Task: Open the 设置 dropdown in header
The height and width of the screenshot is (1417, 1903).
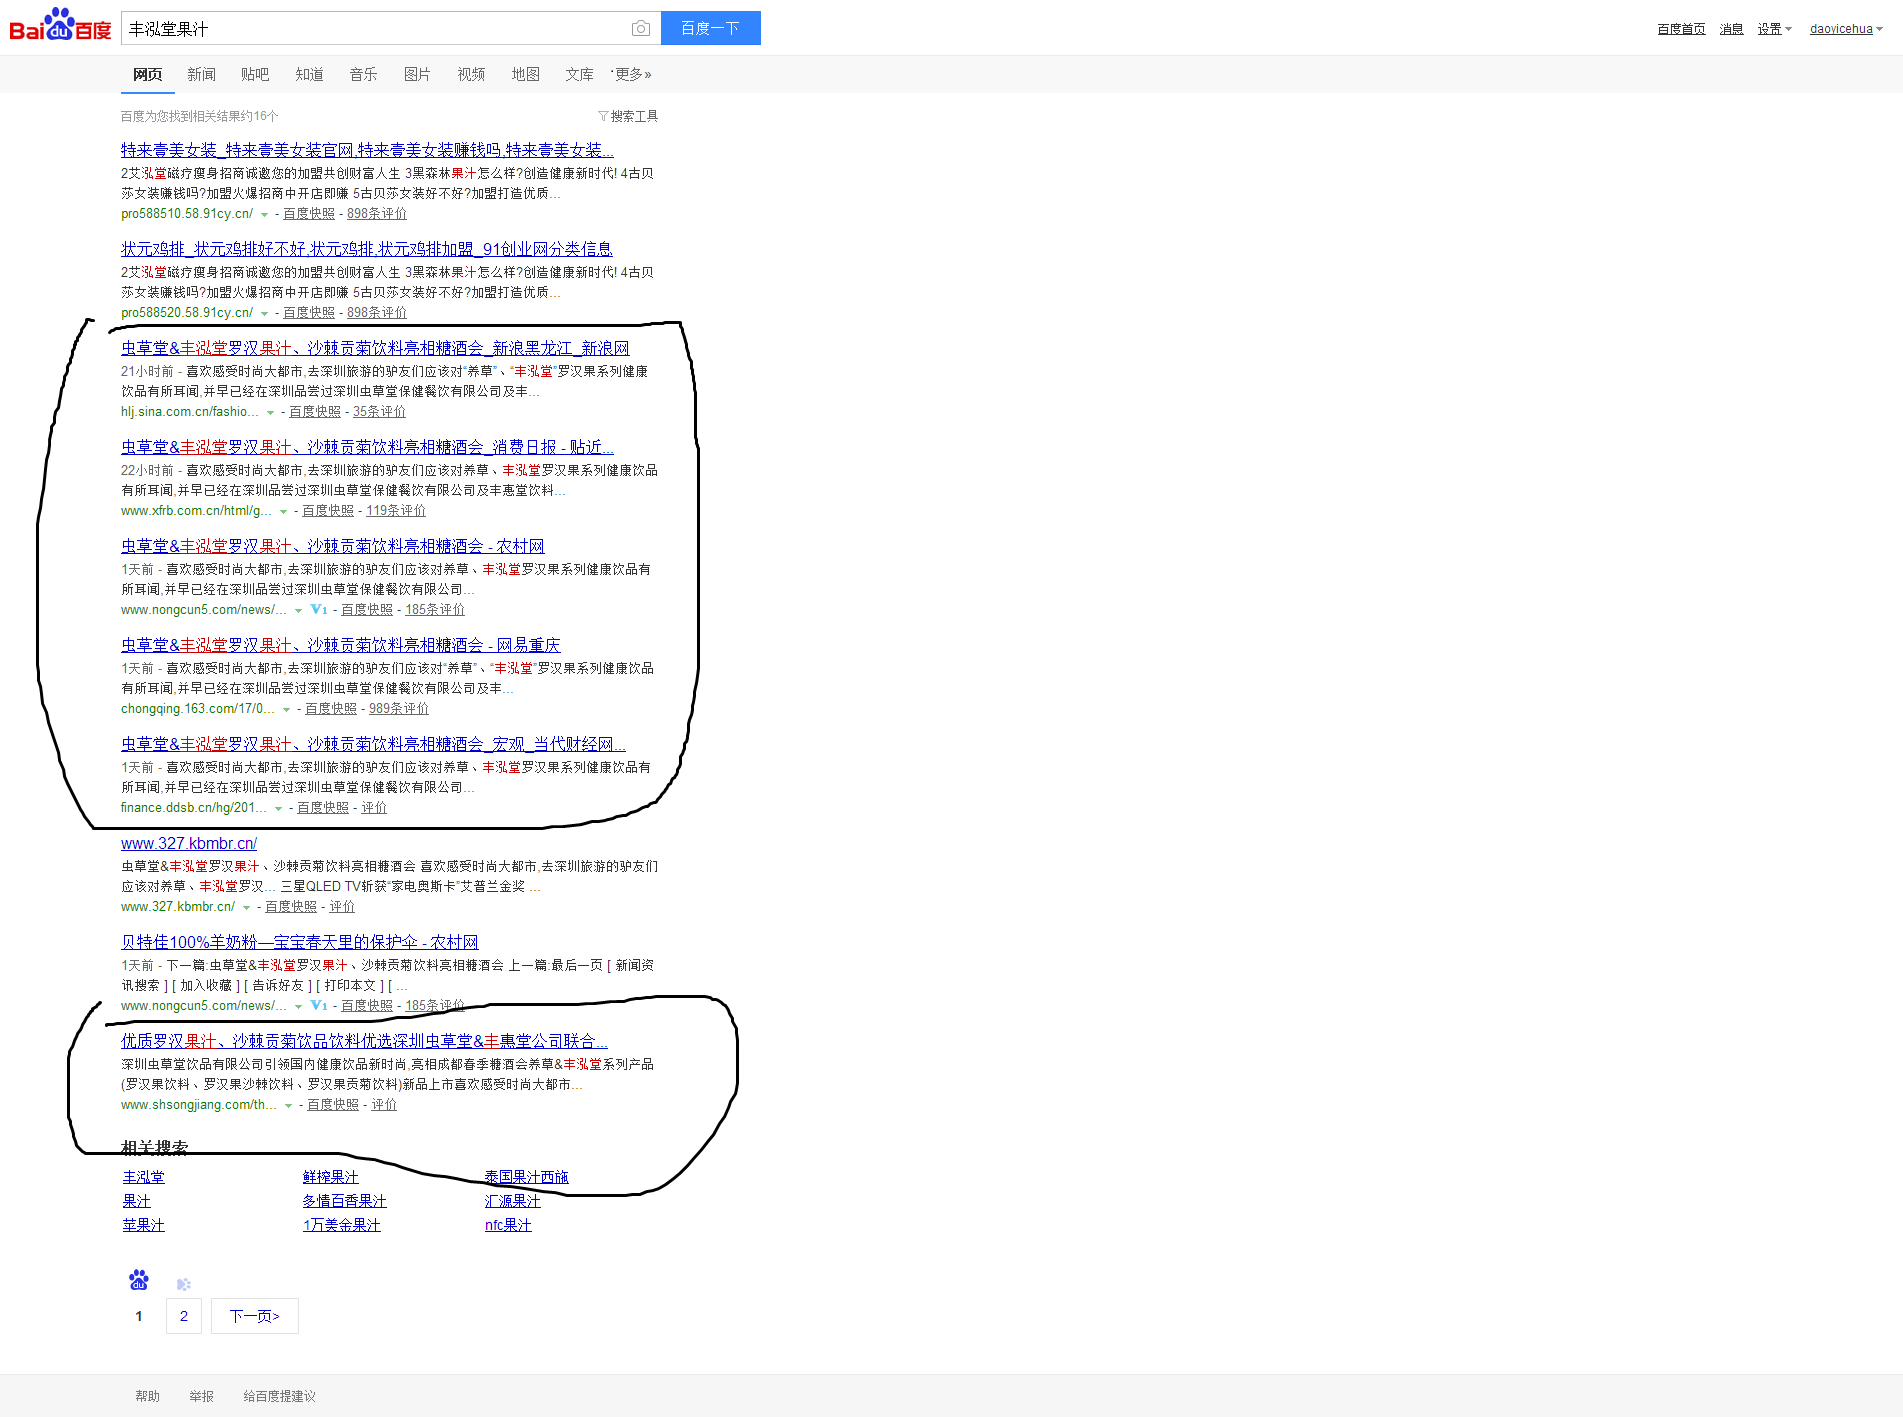Action: pos(1774,29)
